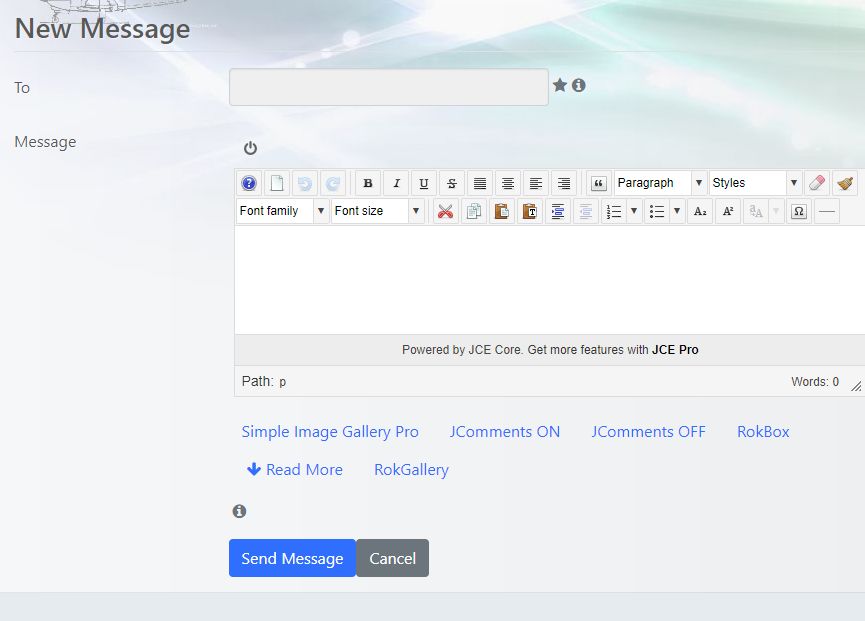Viewport: 865px width, 621px height.
Task: Toggle underline formatting
Action: coord(424,183)
